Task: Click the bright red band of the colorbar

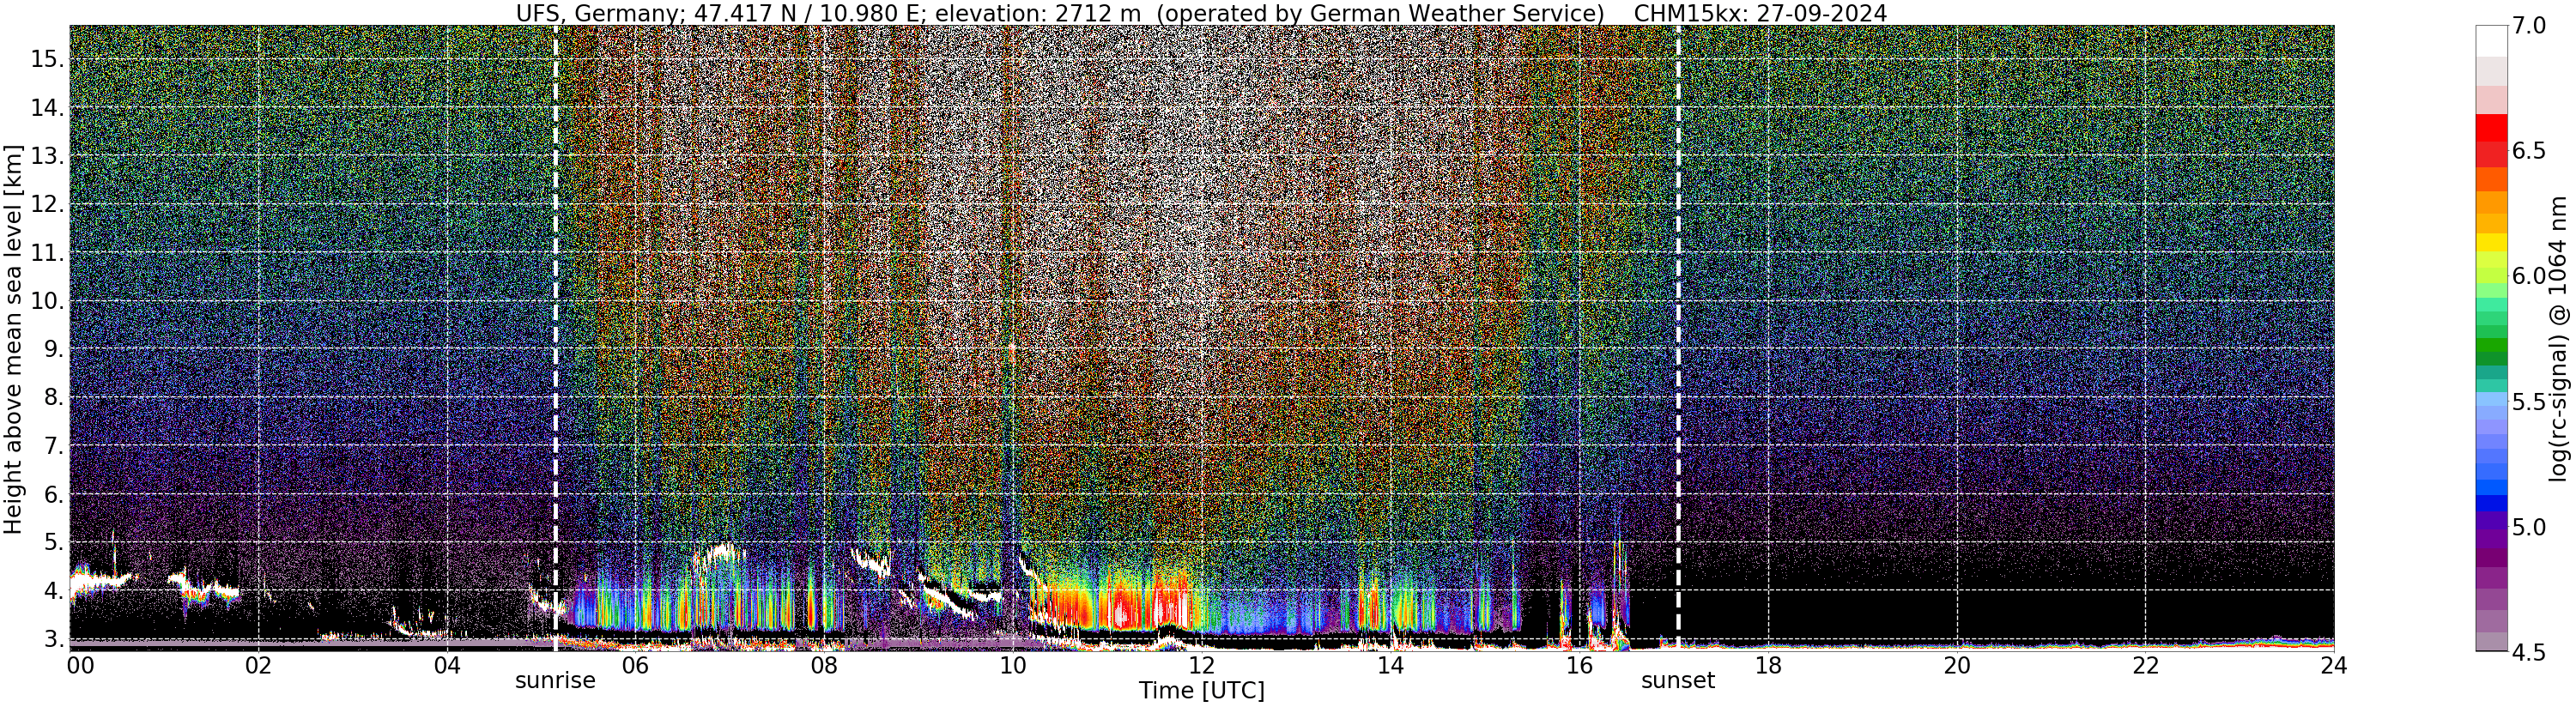Action: pyautogui.click(x=2491, y=128)
